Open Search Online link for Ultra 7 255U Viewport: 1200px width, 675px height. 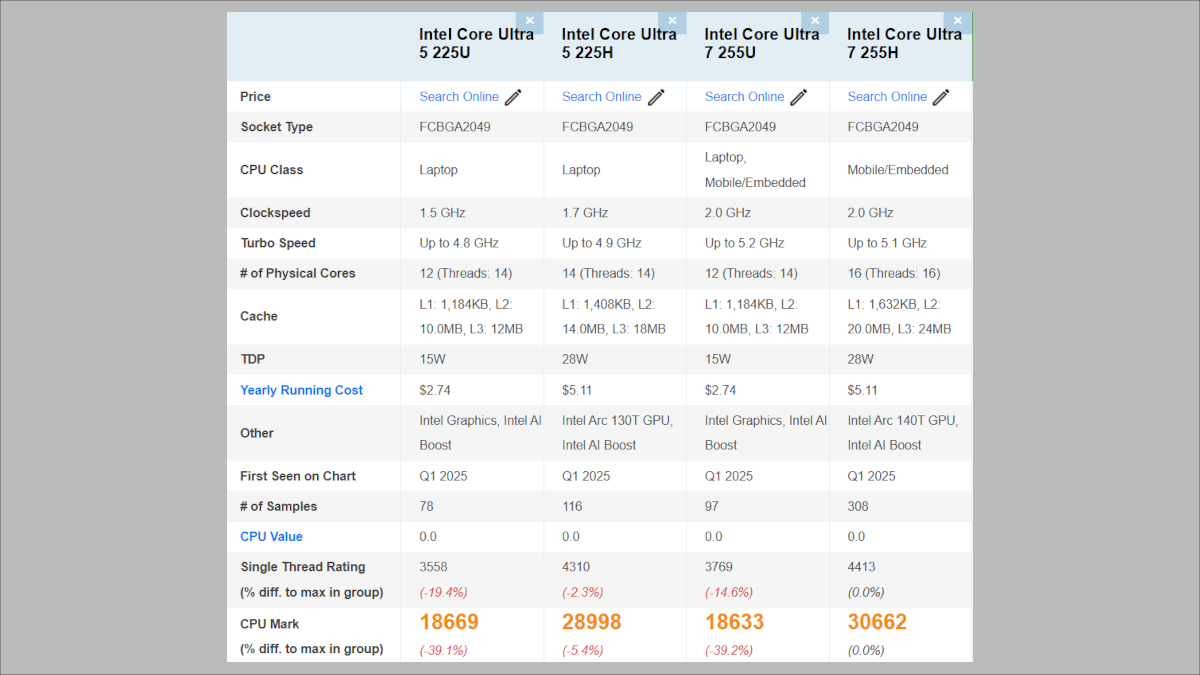coord(745,97)
